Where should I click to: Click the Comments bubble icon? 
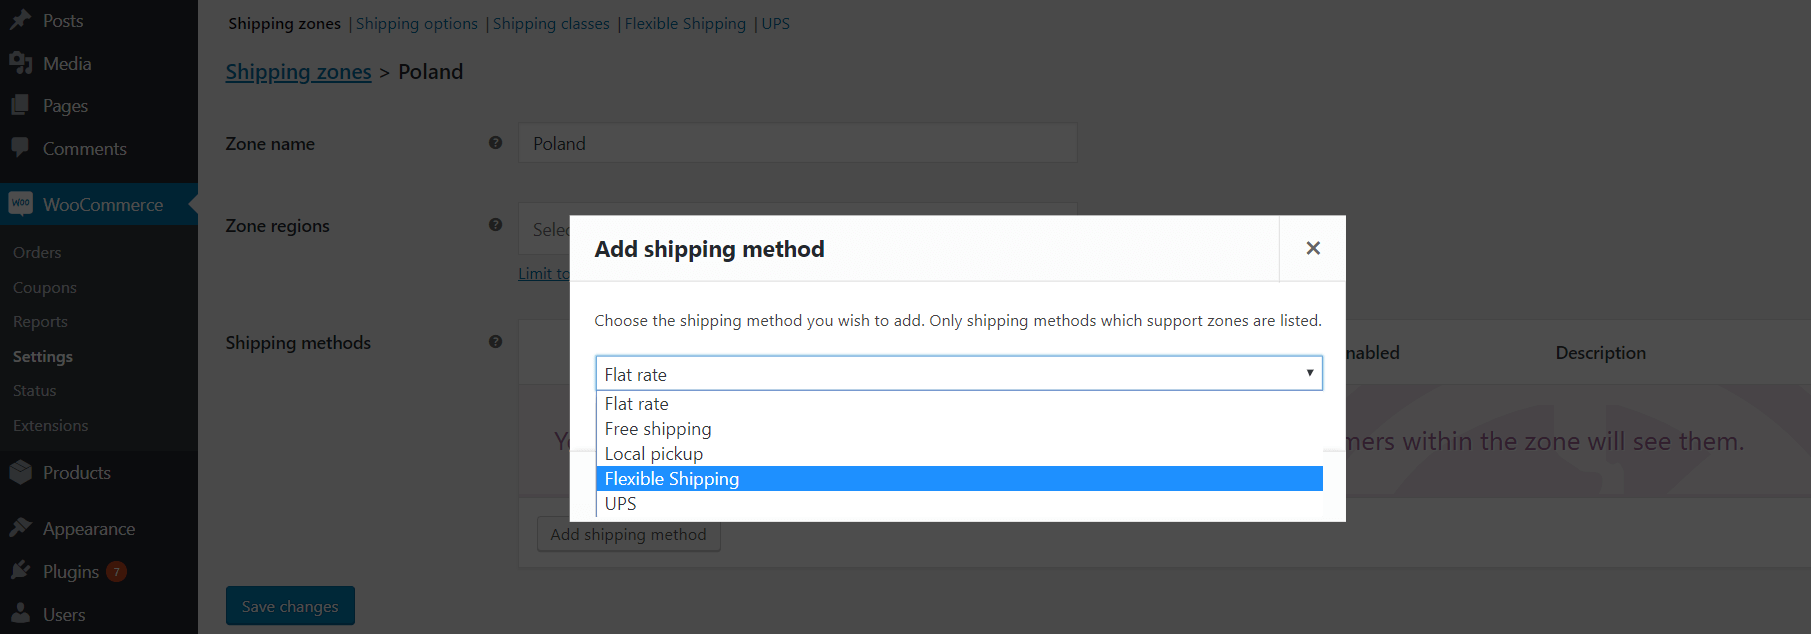point(20,148)
